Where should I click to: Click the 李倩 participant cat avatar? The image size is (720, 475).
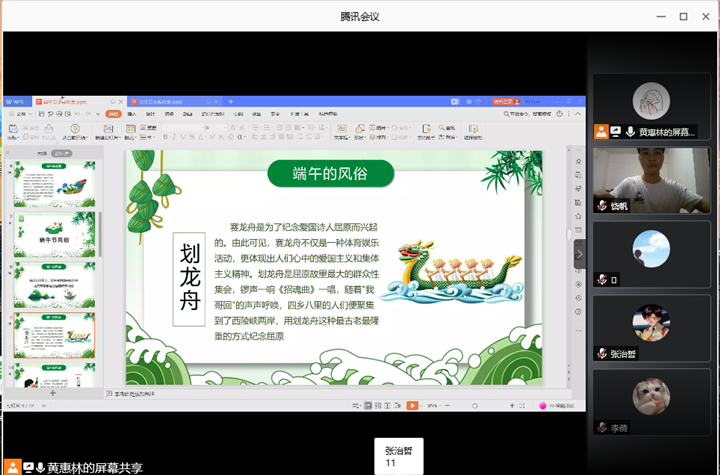651,396
